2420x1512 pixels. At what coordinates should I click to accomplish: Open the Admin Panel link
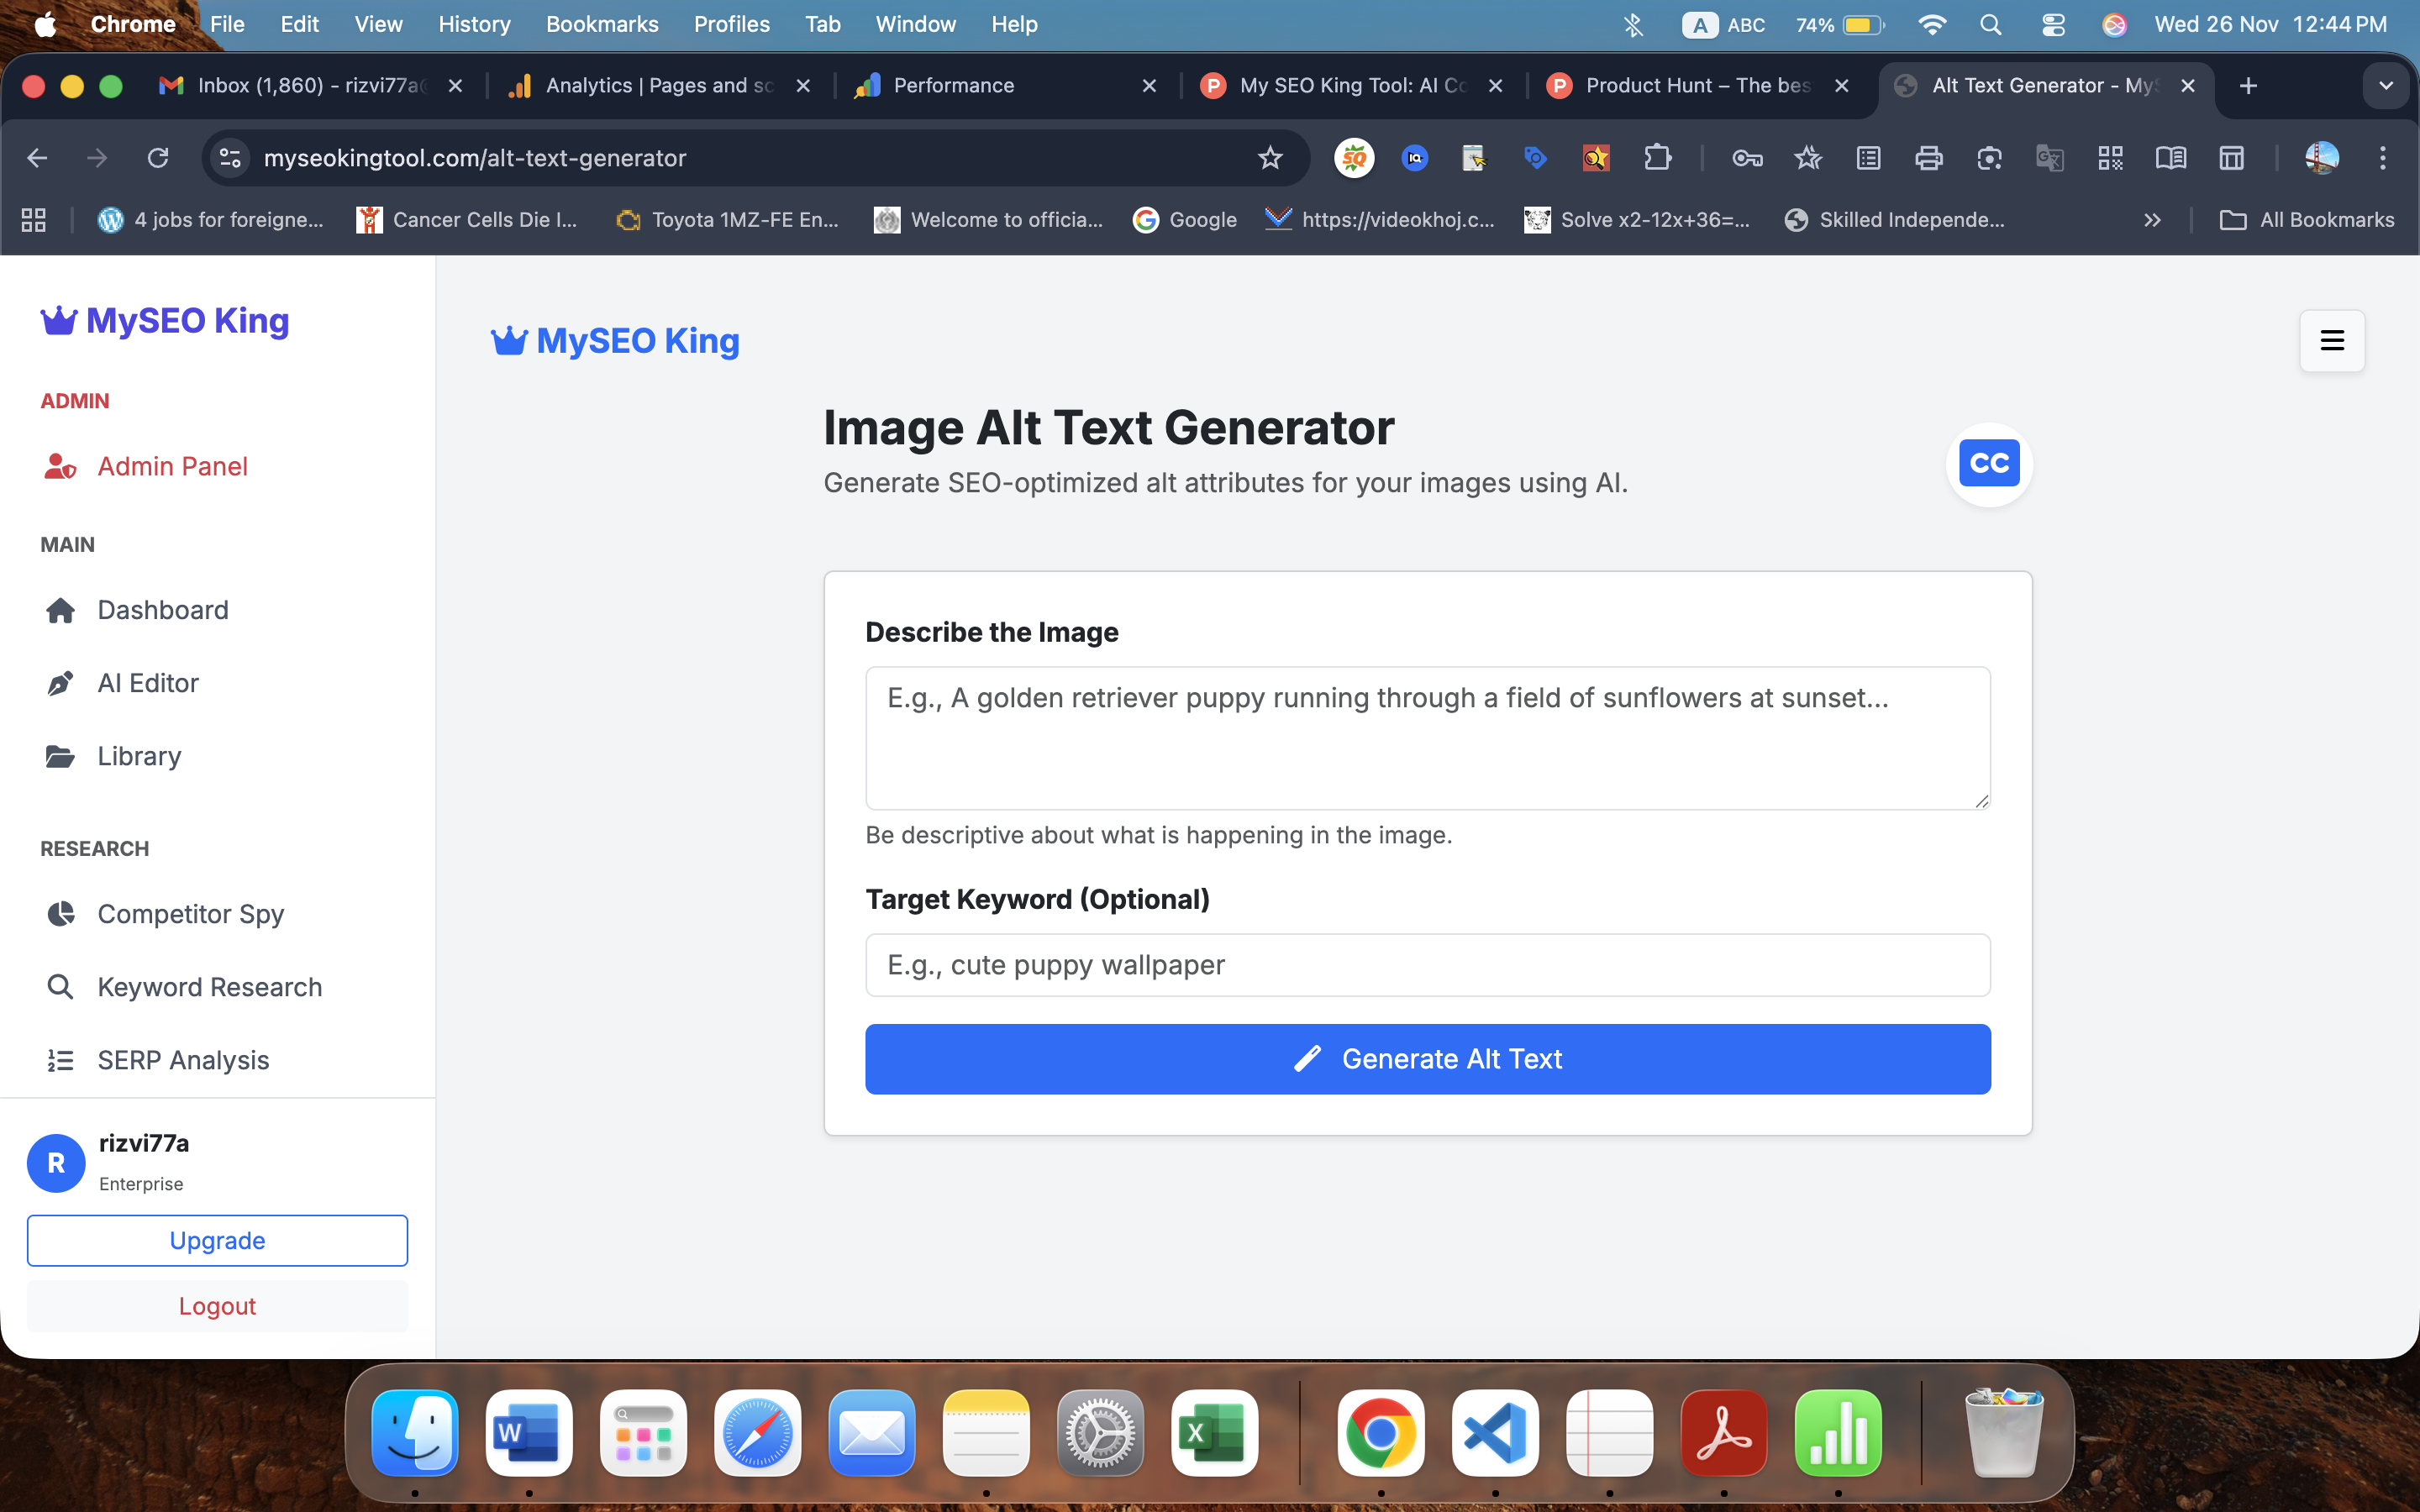172,466
